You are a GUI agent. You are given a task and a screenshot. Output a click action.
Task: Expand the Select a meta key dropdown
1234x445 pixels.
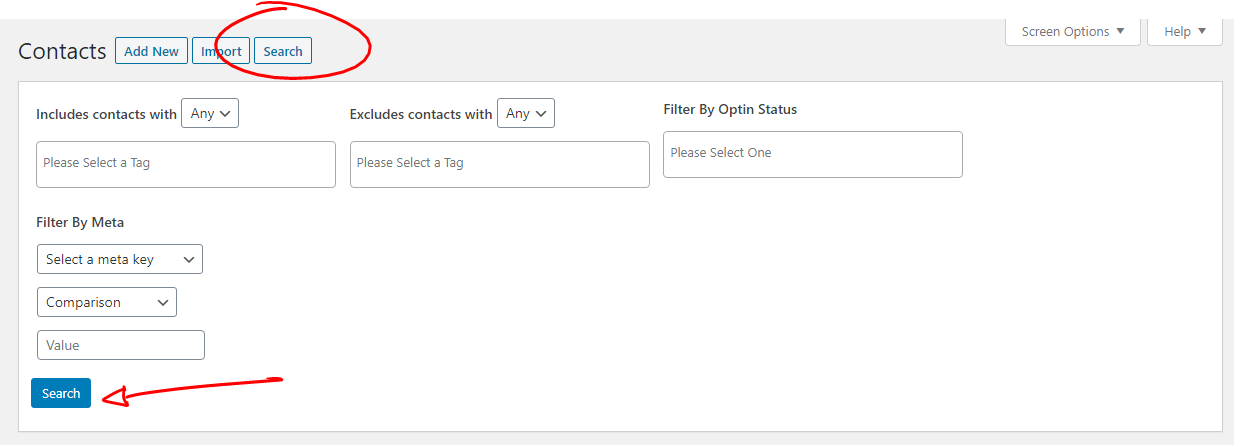[119, 259]
